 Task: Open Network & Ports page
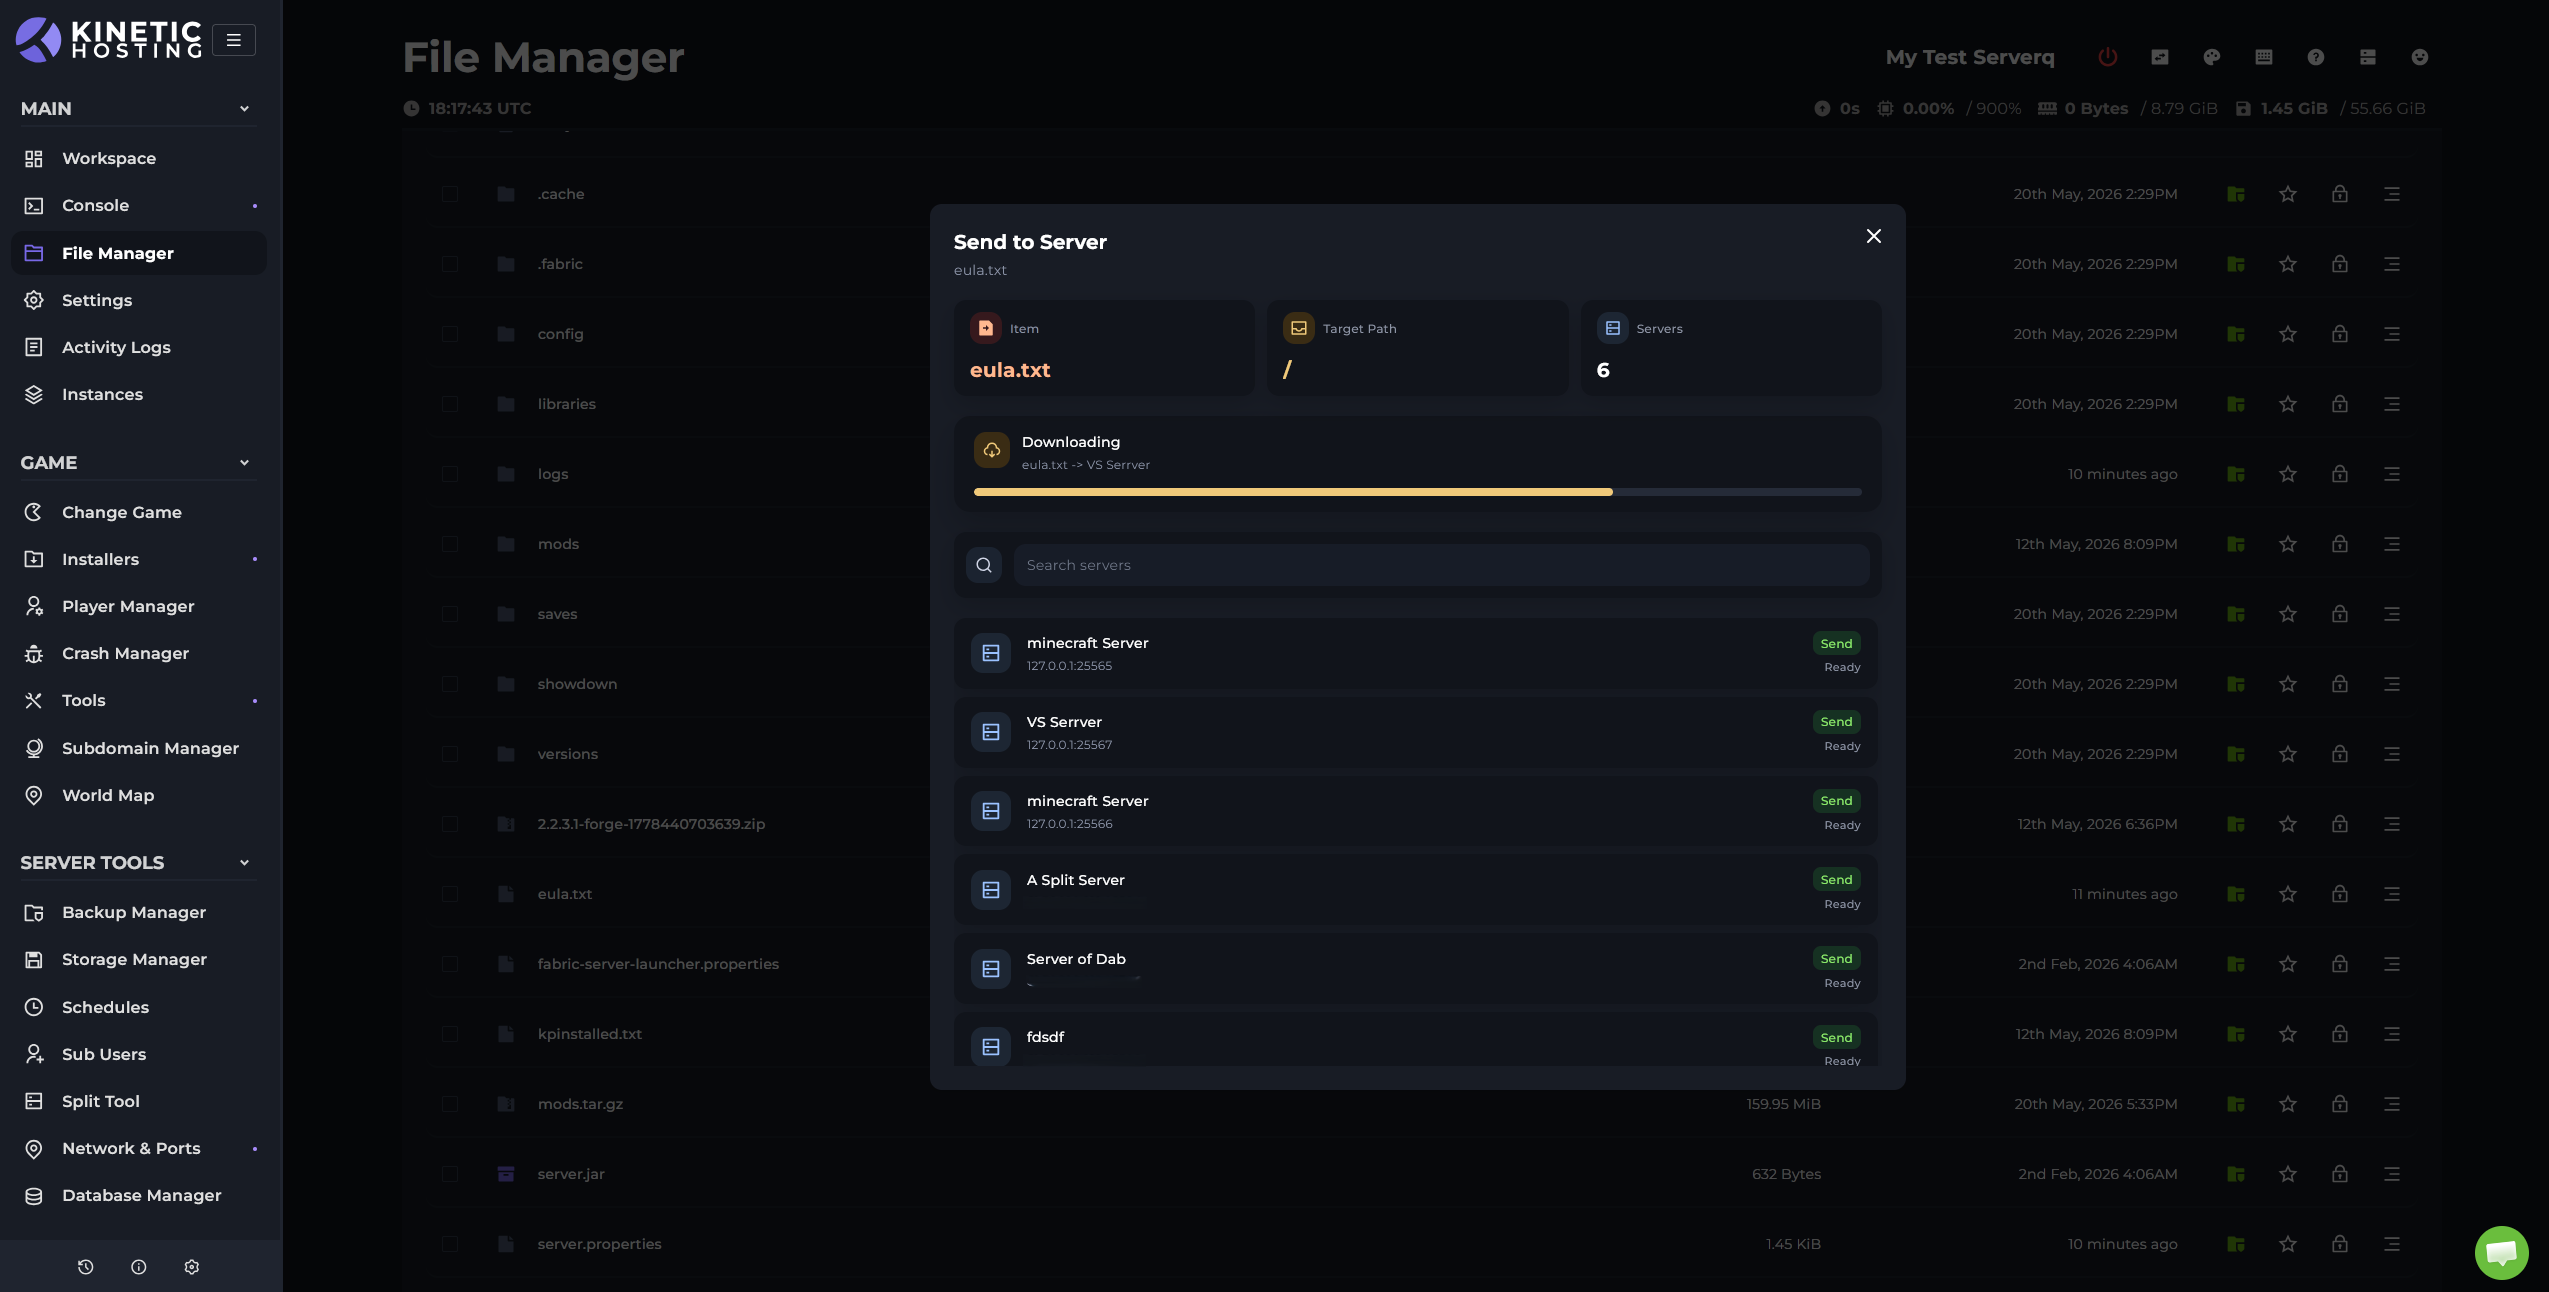[x=139, y=1148]
